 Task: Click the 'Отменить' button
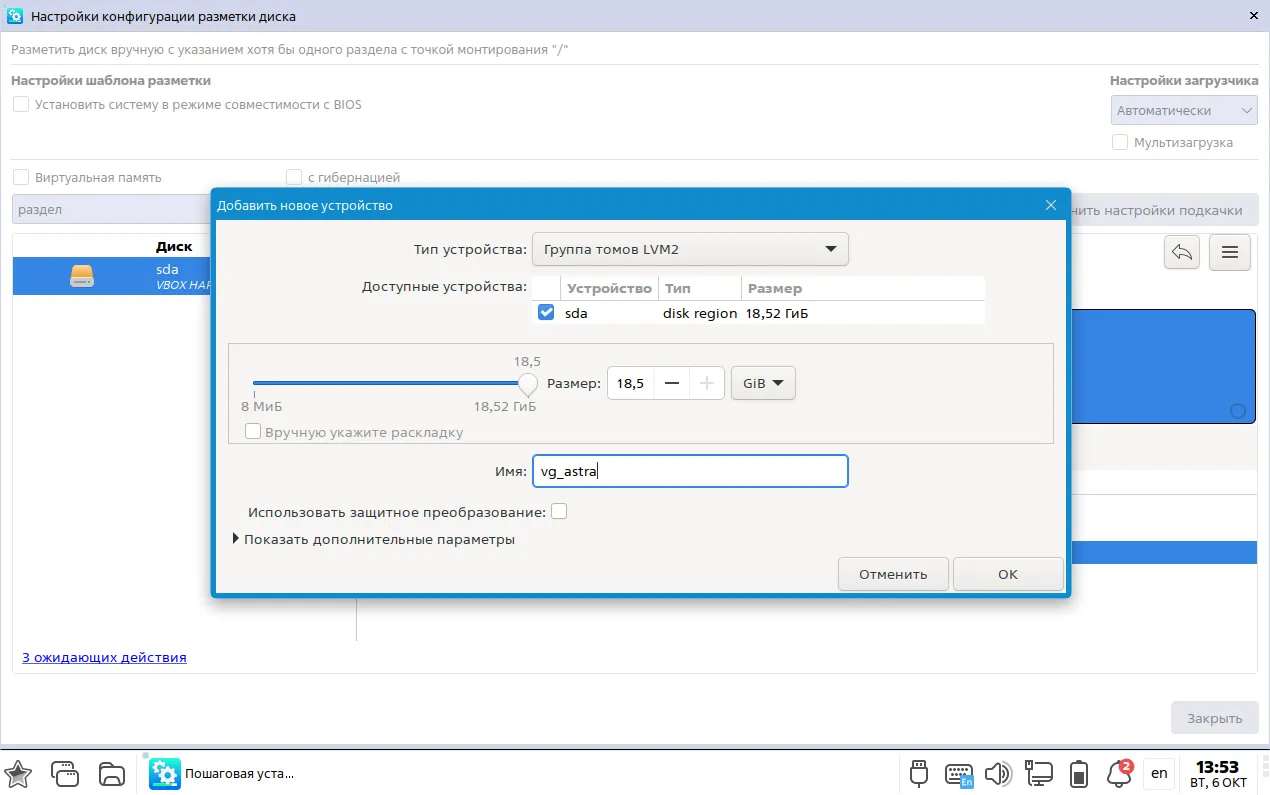(x=893, y=574)
